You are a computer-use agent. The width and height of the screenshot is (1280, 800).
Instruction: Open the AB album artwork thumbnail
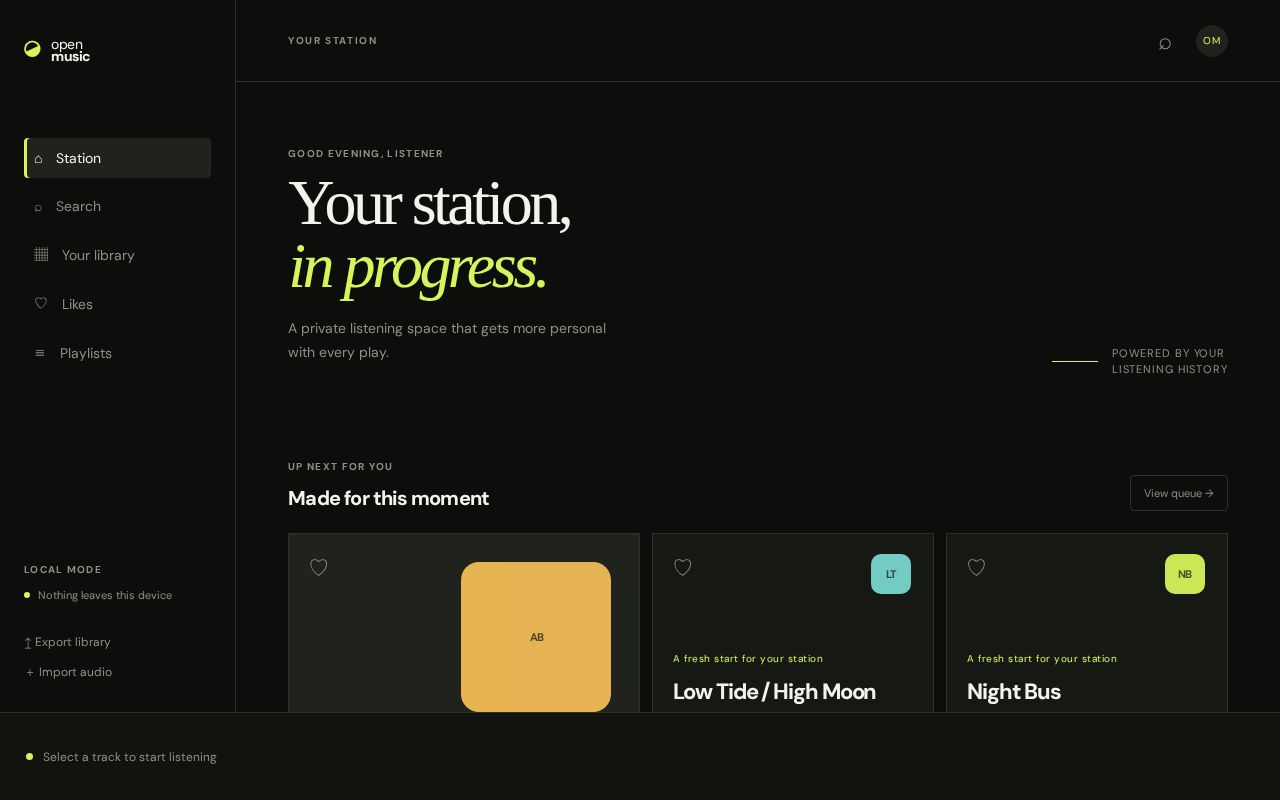pos(536,637)
